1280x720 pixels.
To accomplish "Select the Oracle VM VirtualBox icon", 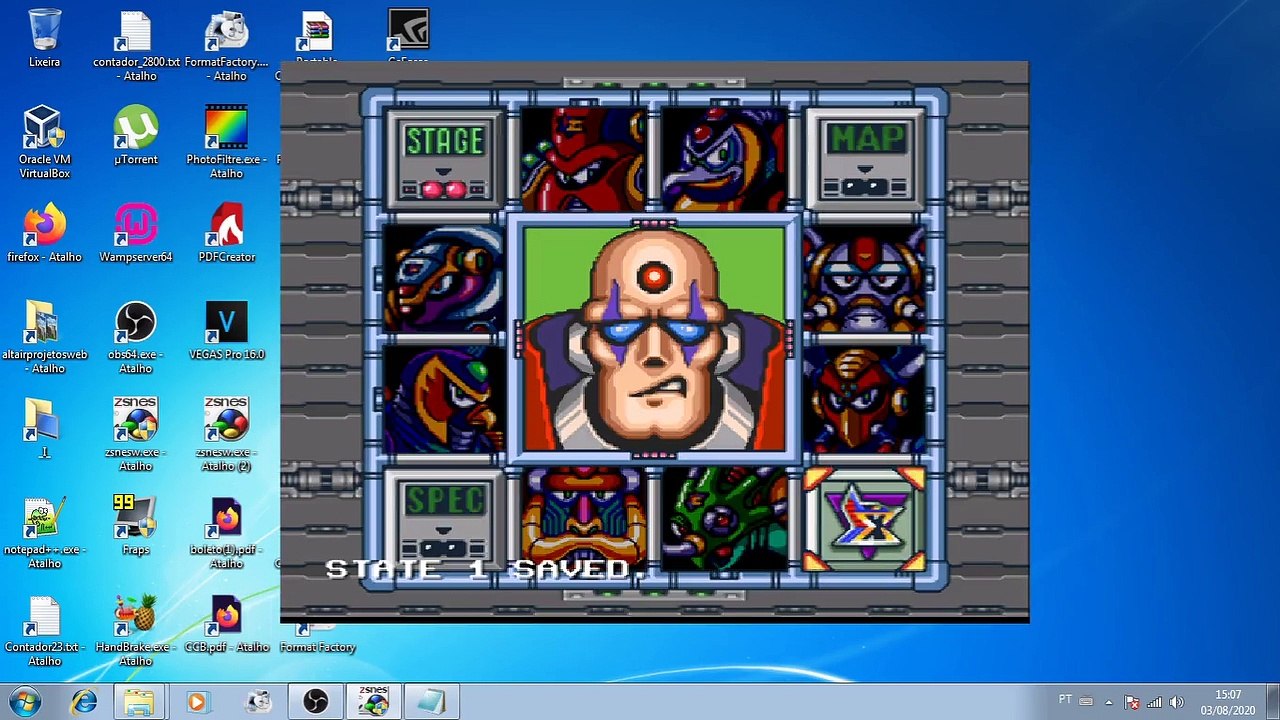I will pyautogui.click(x=44, y=142).
